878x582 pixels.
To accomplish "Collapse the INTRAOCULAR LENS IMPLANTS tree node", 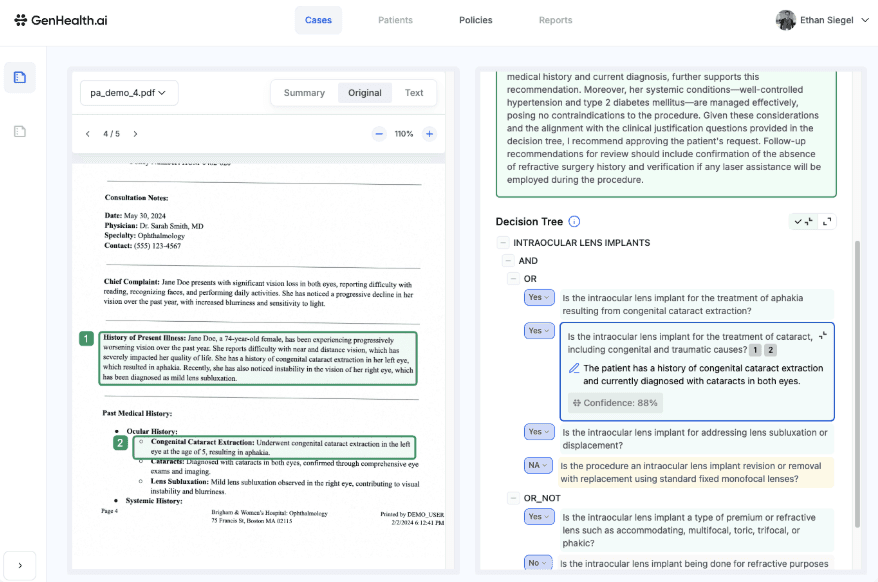I will (503, 243).
